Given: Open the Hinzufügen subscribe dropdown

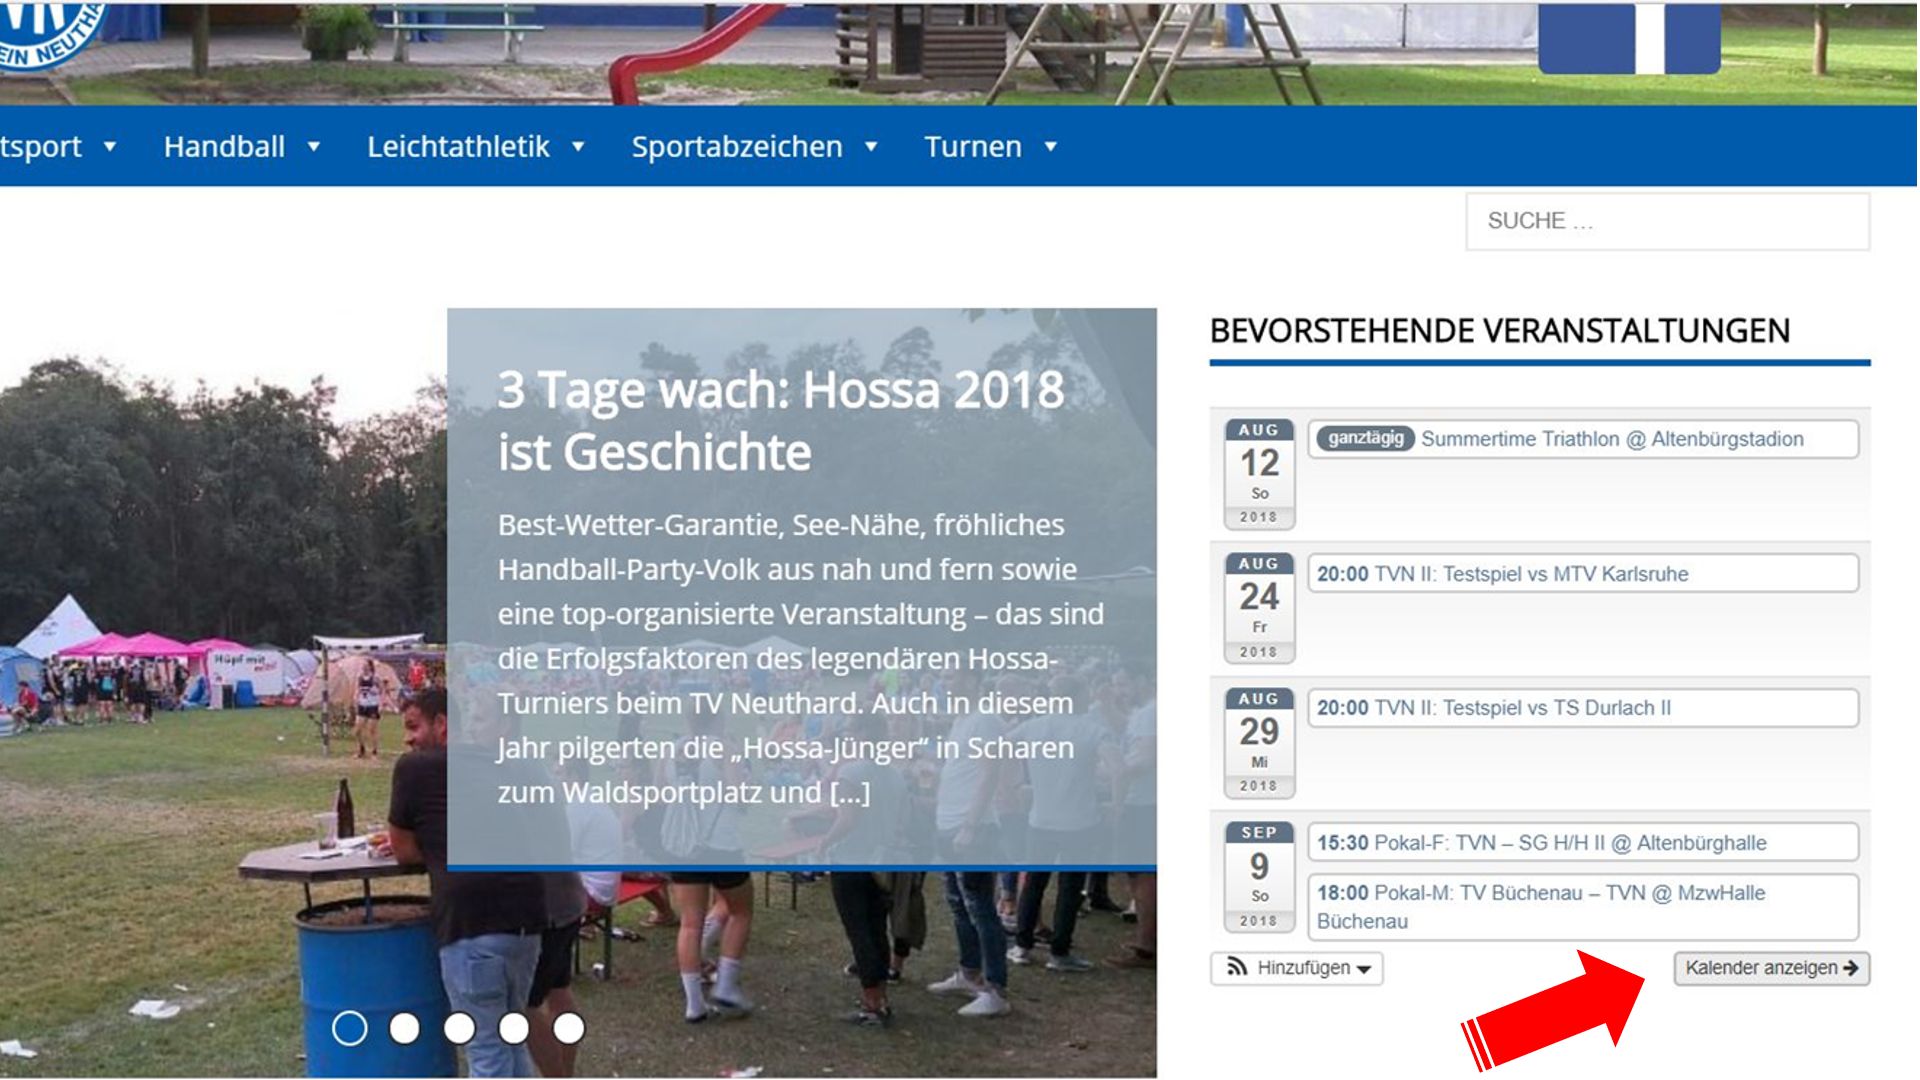Looking at the screenshot, I should (1297, 968).
